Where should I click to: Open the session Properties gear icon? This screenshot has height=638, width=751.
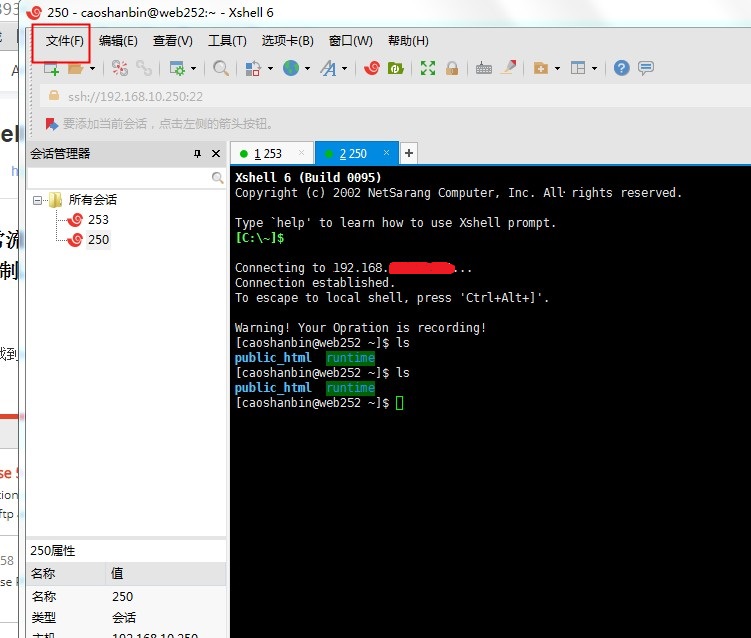pyautogui.click(x=177, y=68)
